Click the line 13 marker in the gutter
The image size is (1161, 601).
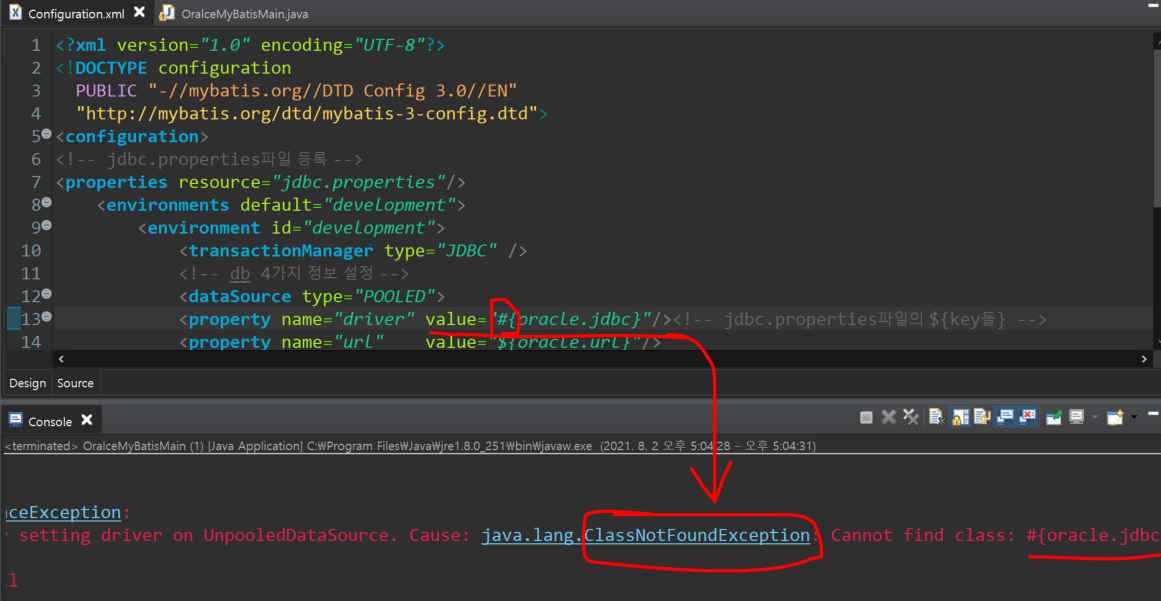pyautogui.click(x=13, y=318)
